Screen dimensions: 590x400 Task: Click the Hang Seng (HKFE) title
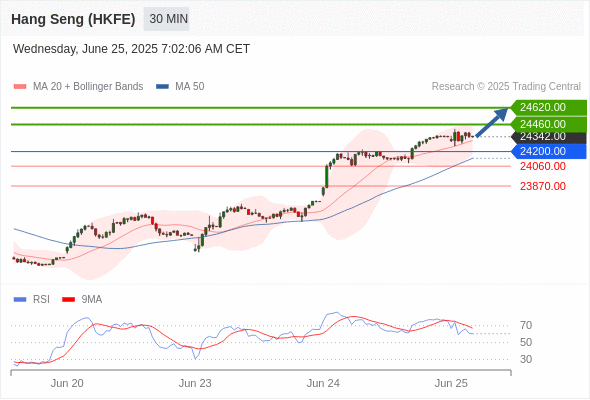click(73, 19)
